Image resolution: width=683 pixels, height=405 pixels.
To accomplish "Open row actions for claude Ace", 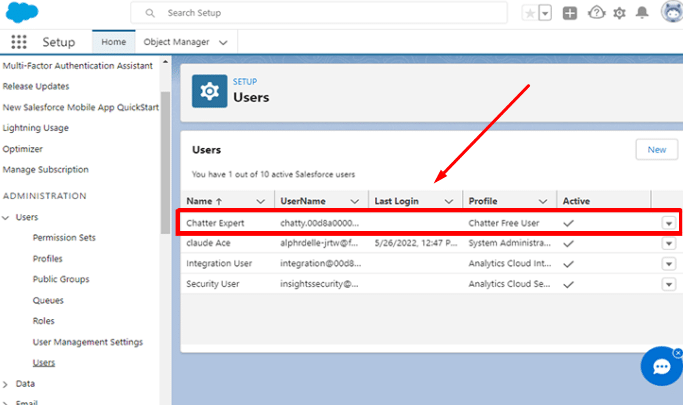I will 669,243.
